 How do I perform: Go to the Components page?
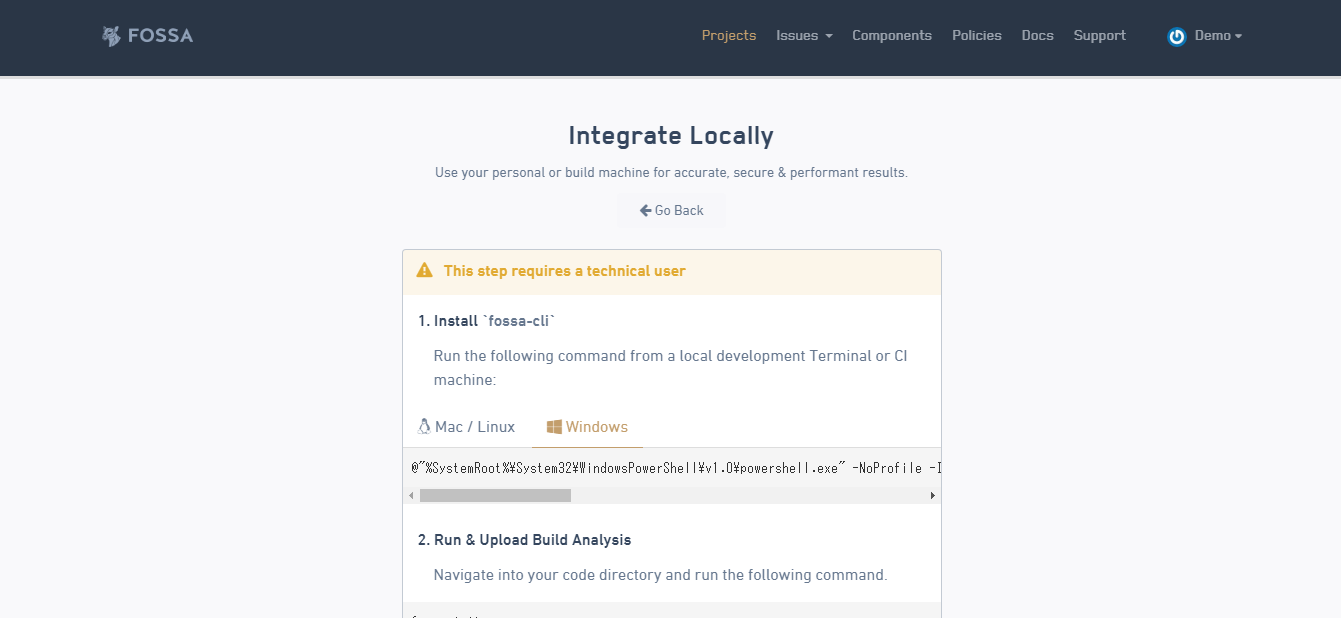pos(891,36)
